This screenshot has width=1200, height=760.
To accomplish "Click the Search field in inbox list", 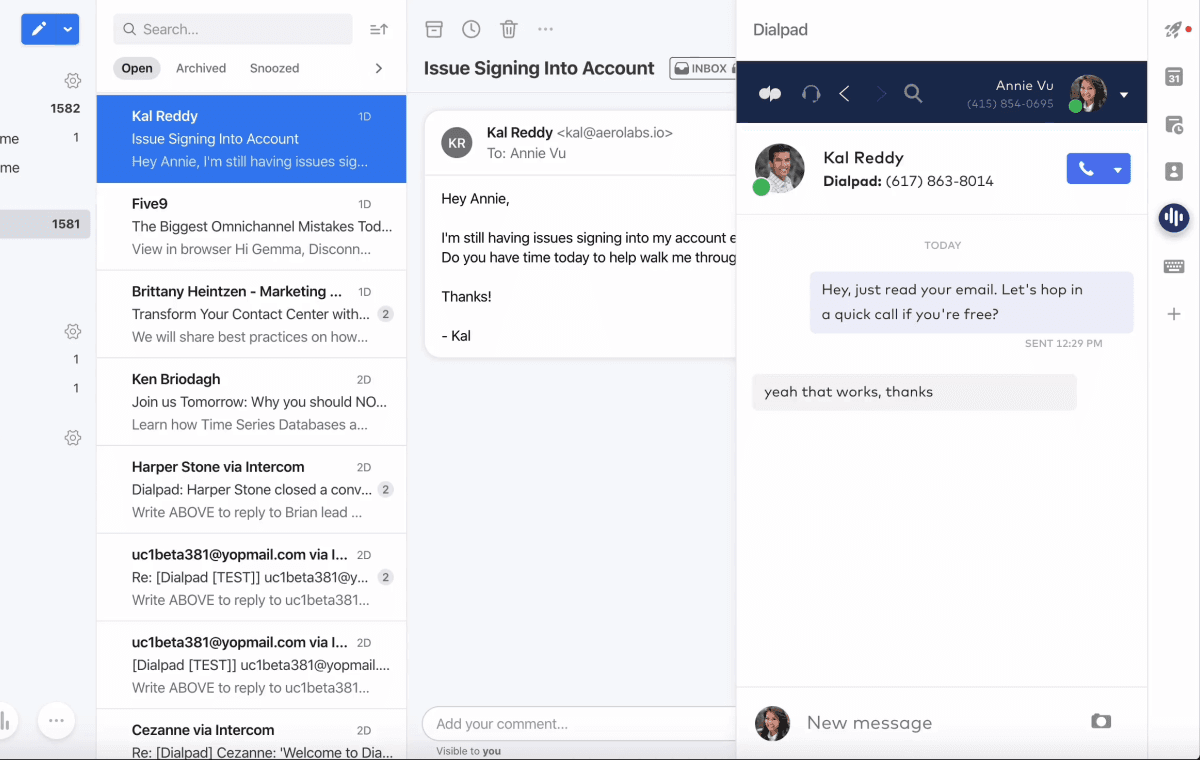I will point(233,29).
